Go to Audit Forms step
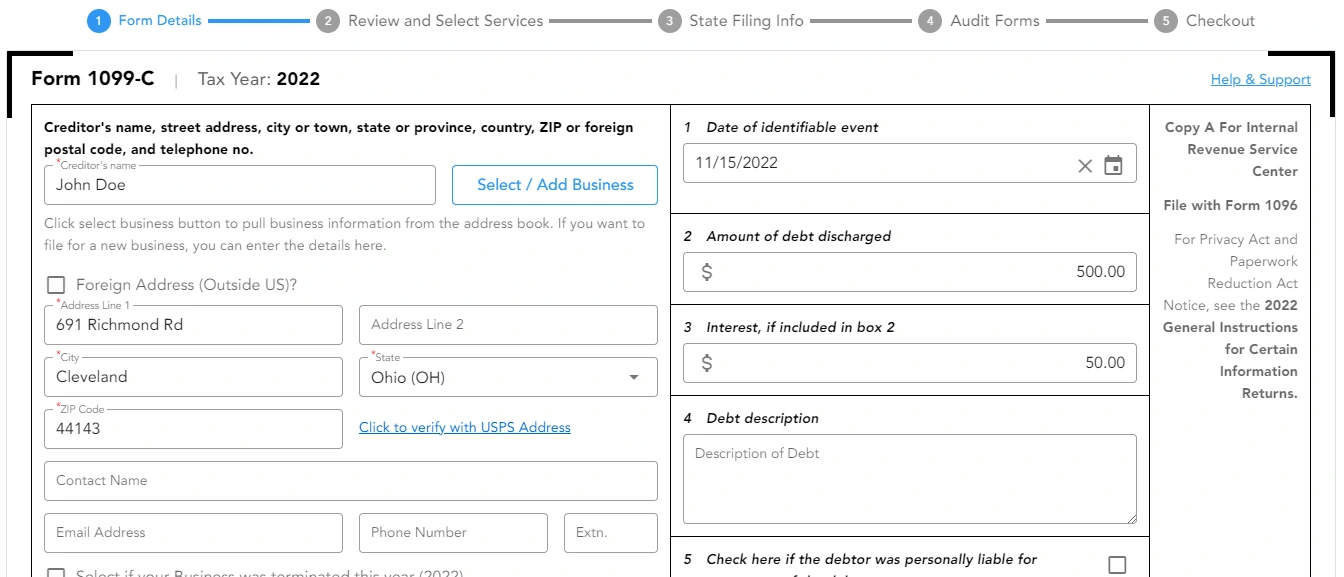 (x=995, y=20)
